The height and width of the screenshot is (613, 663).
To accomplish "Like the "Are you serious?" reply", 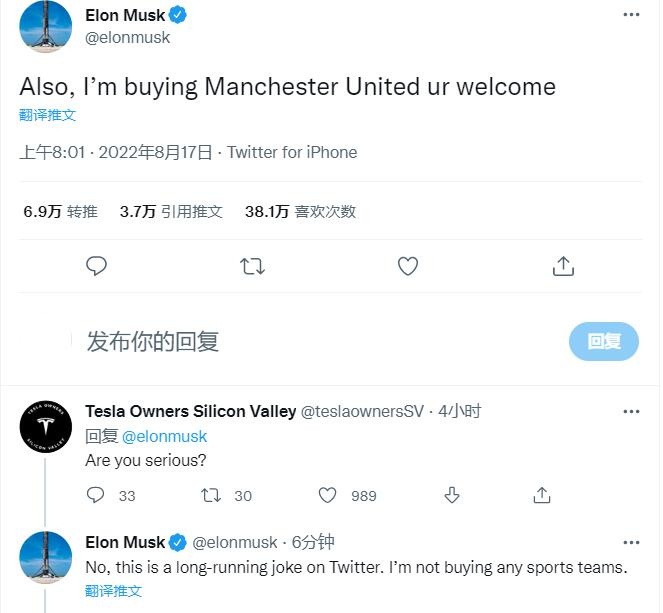I will pos(328,495).
